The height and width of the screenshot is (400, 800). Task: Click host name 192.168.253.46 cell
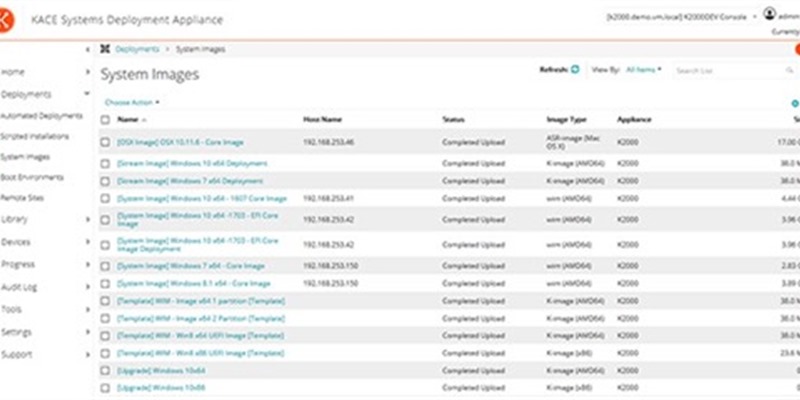click(329, 142)
